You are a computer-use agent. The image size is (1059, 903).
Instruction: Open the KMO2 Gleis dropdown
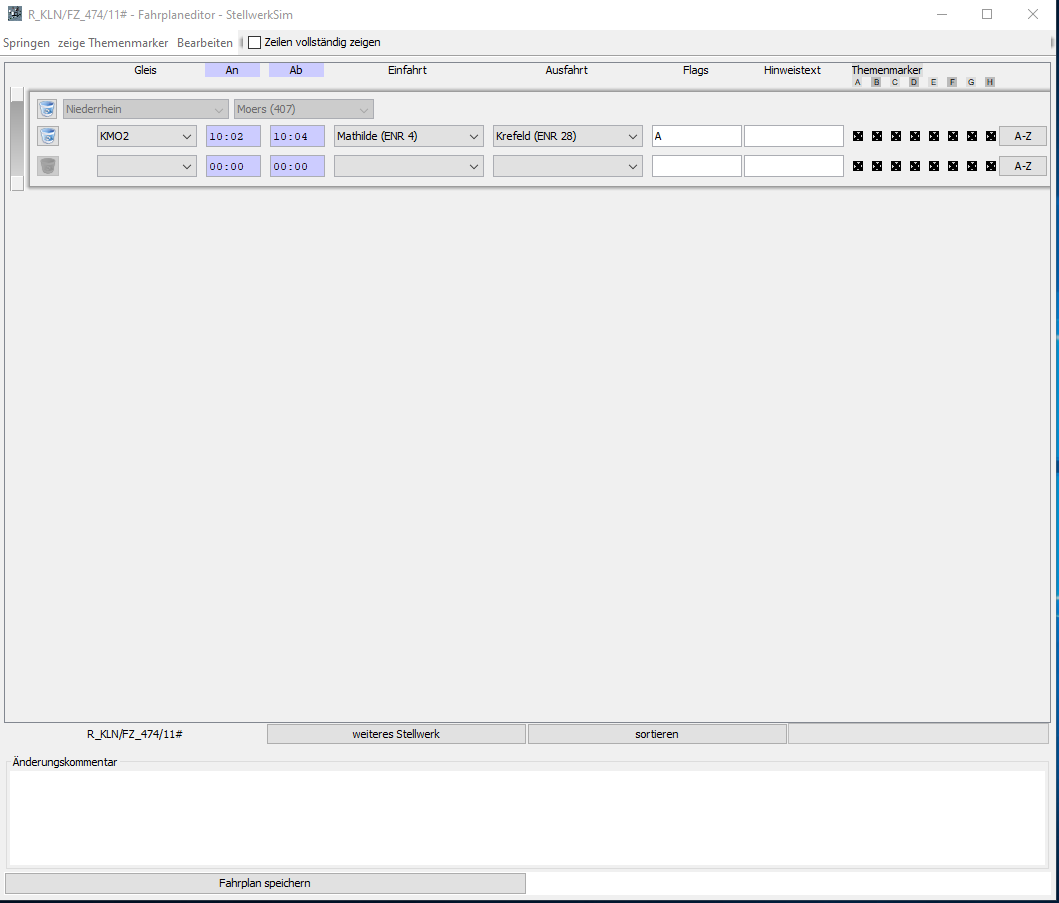(146, 136)
